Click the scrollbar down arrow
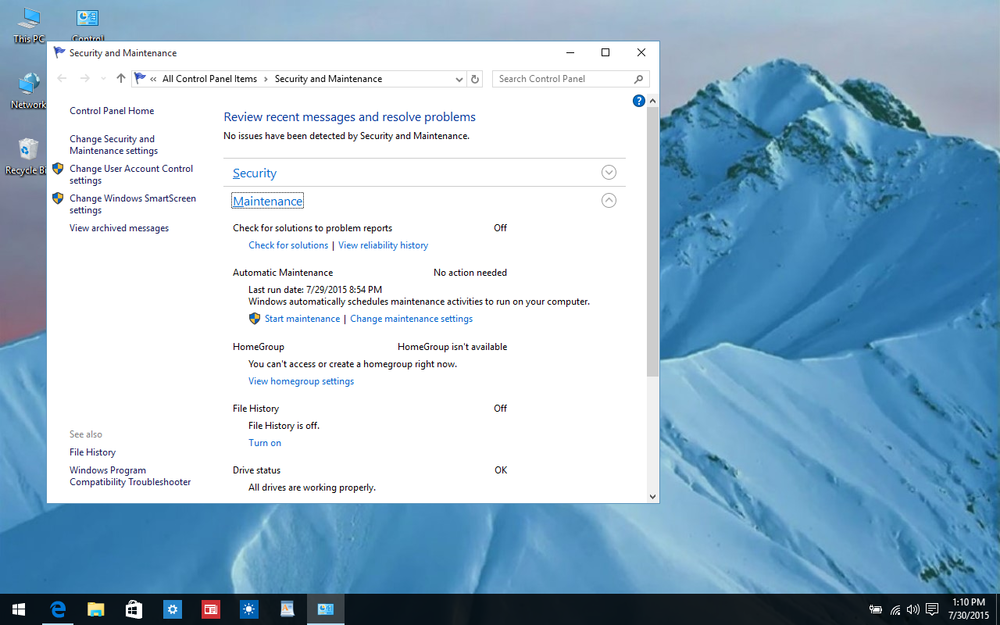The width and height of the screenshot is (1000, 625). click(652, 496)
